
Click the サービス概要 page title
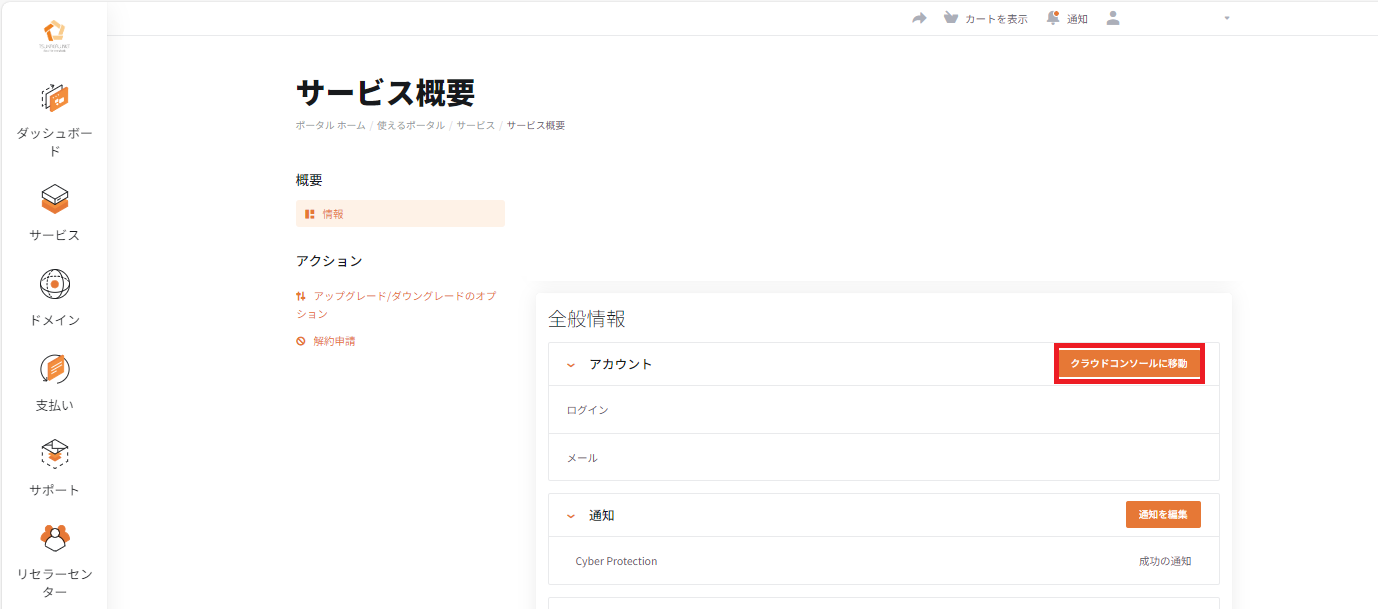[x=385, y=92]
